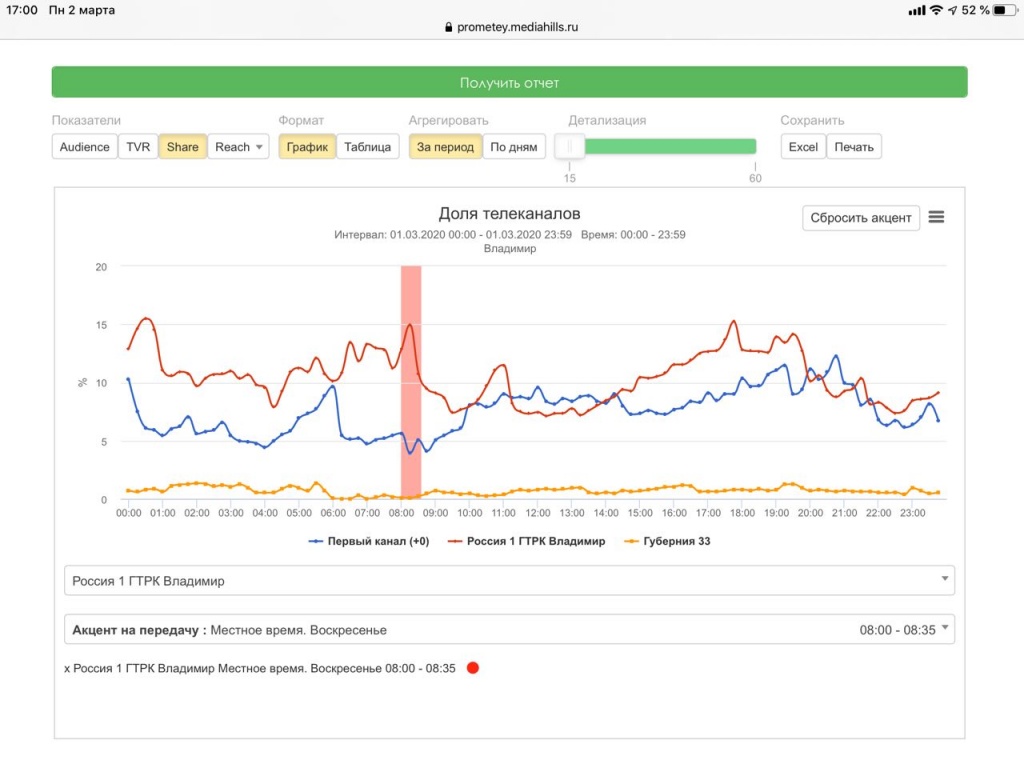
Task: Tap the location arrow status icon
Action: 953,10
